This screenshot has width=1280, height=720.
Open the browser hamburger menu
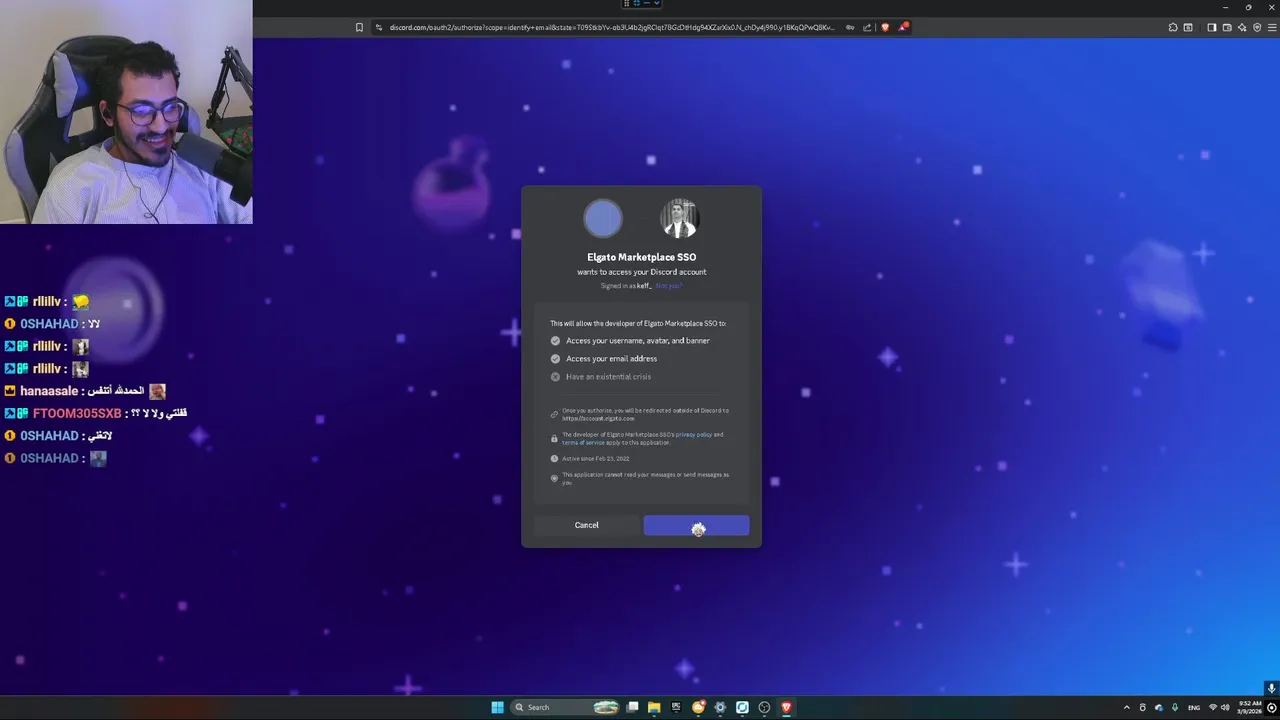[x=1271, y=27]
